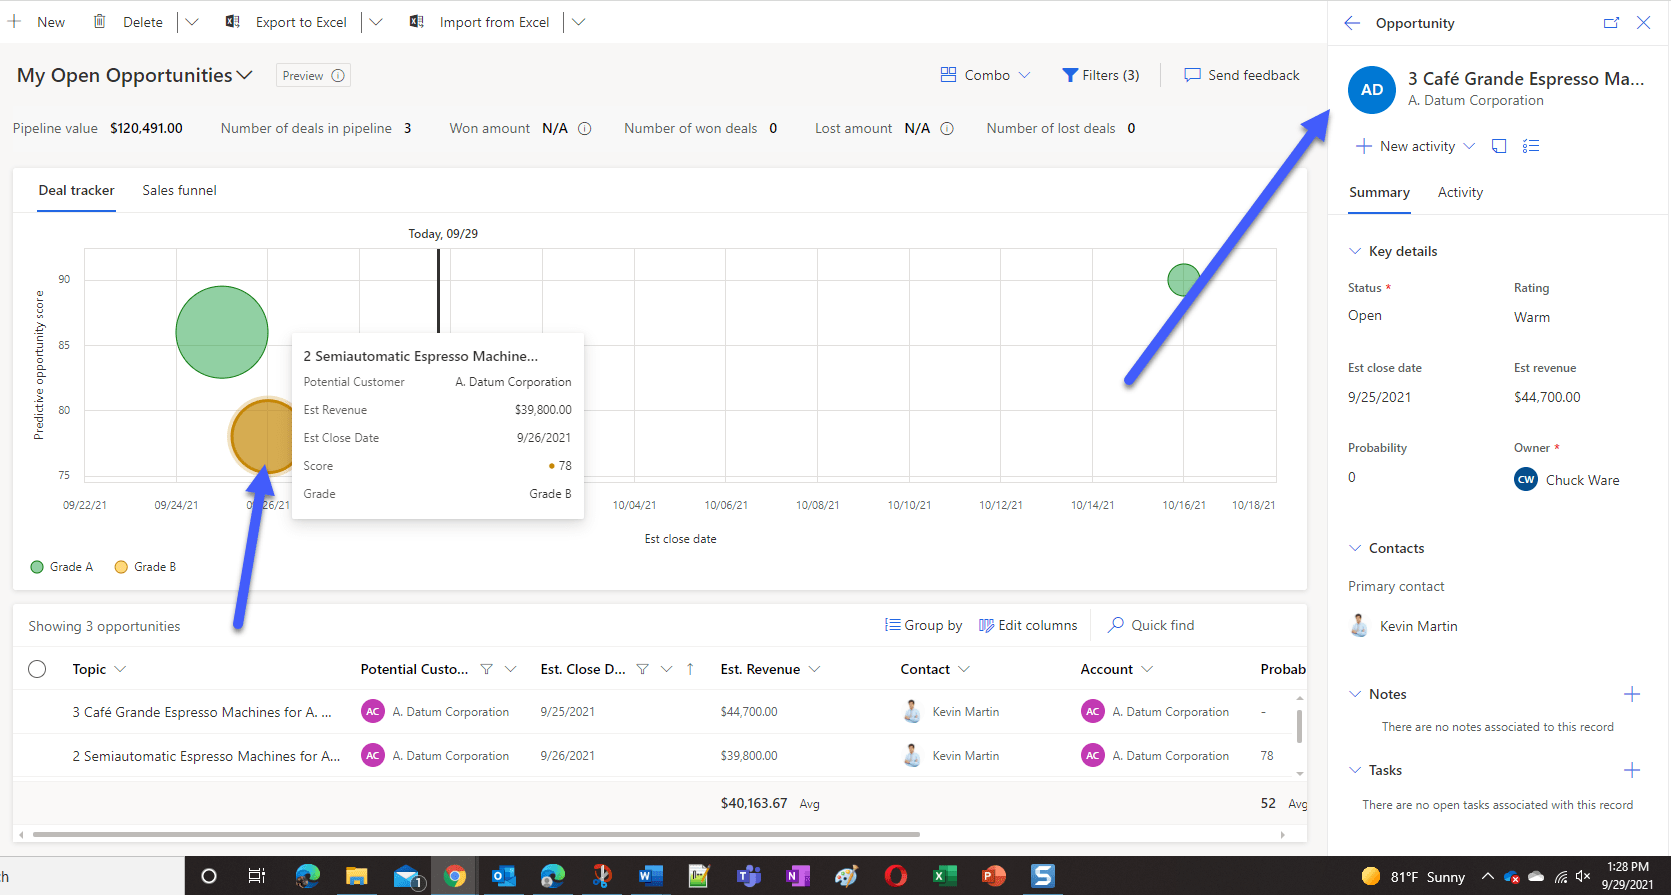This screenshot has height=895, width=1671.
Task: Click A. Datum Corporation customer in first row
Action: (450, 712)
